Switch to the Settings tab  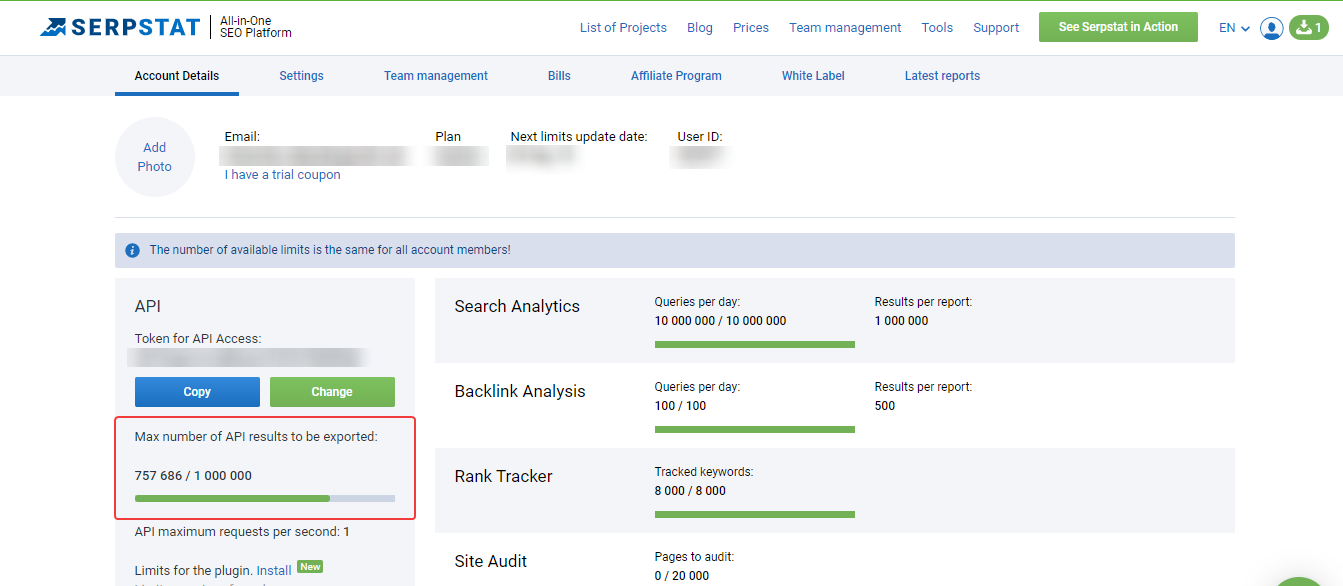click(301, 76)
